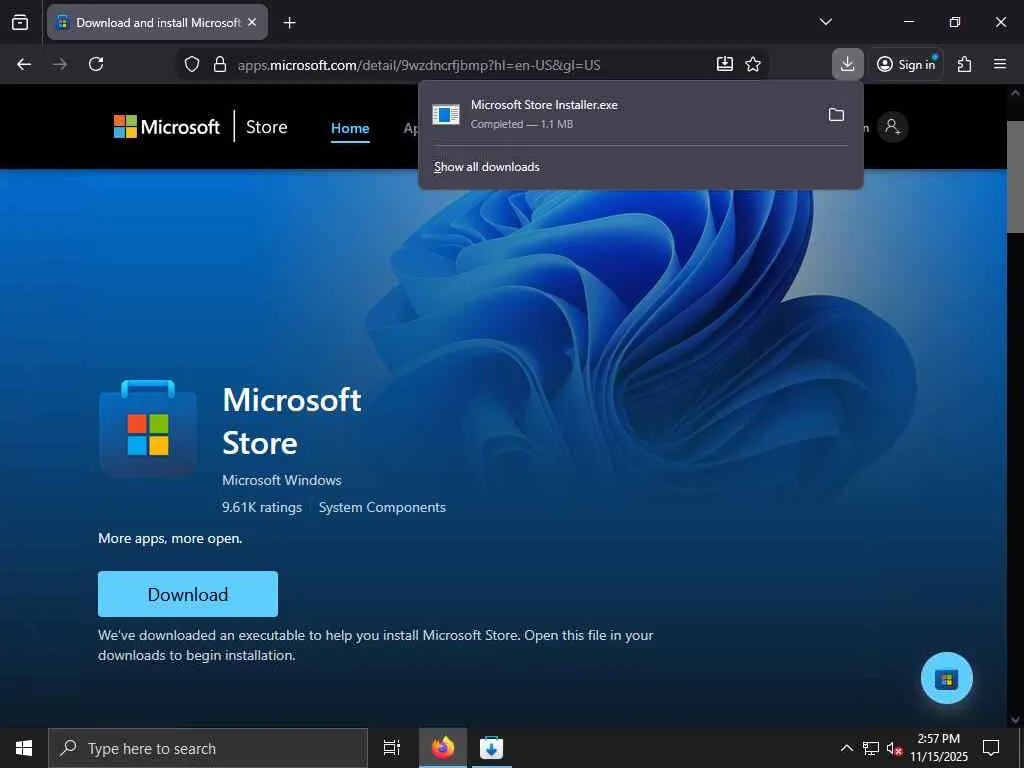Install this site as web app icon

(724, 64)
